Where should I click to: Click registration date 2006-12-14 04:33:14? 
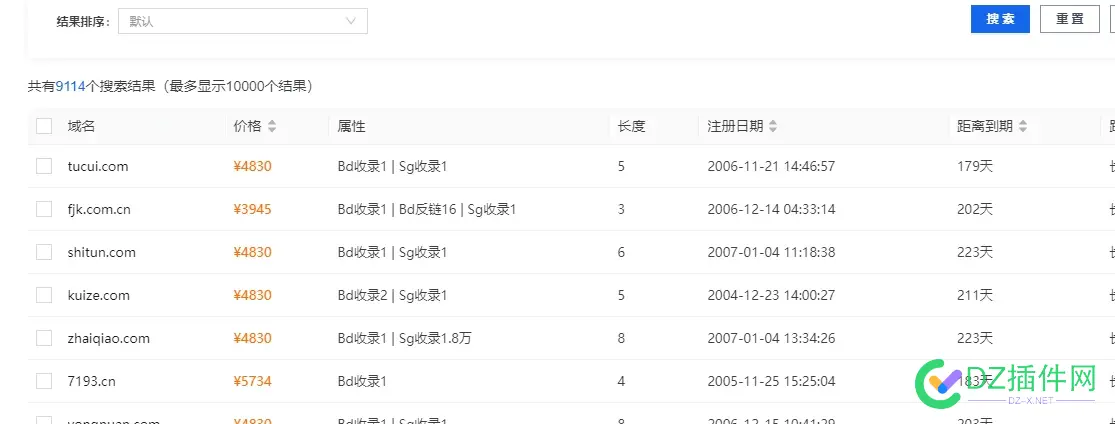[x=772, y=209]
